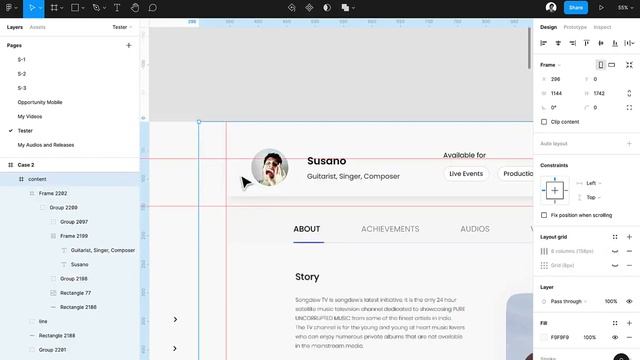Switch to the Prototype tab
Screen dimensions: 640x360
click(x=575, y=27)
